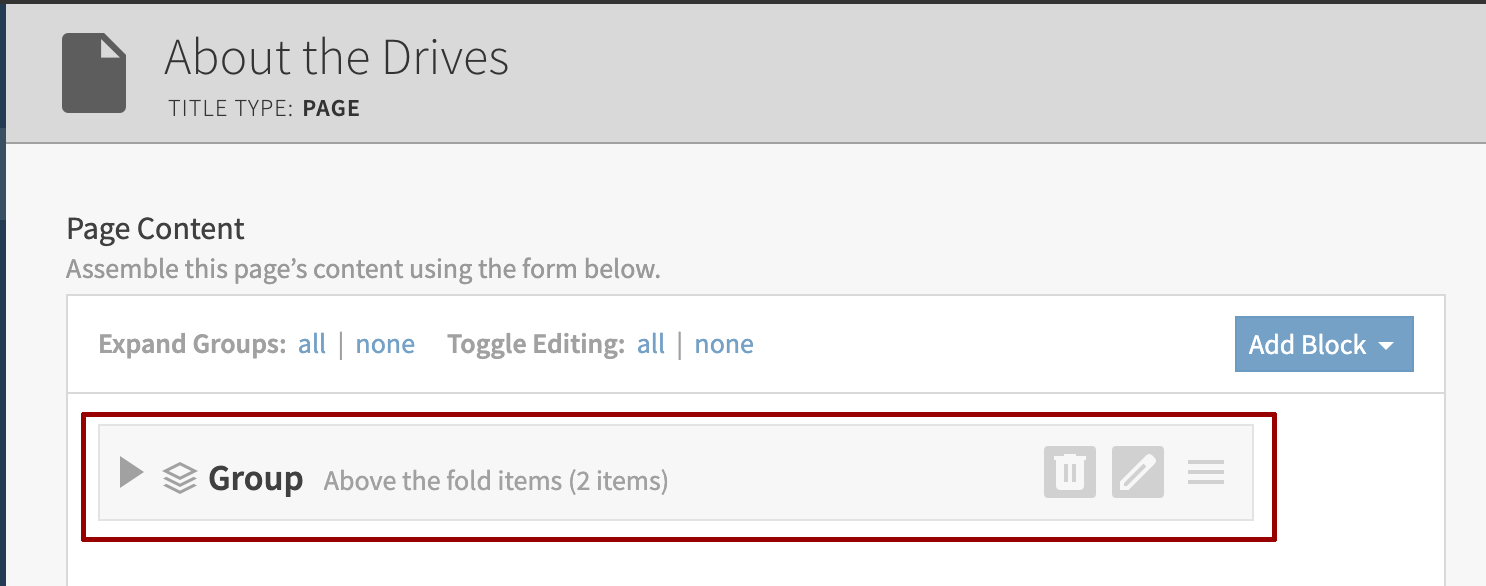Click the "About the Drives" page title
This screenshot has width=1486, height=586.
coord(337,58)
